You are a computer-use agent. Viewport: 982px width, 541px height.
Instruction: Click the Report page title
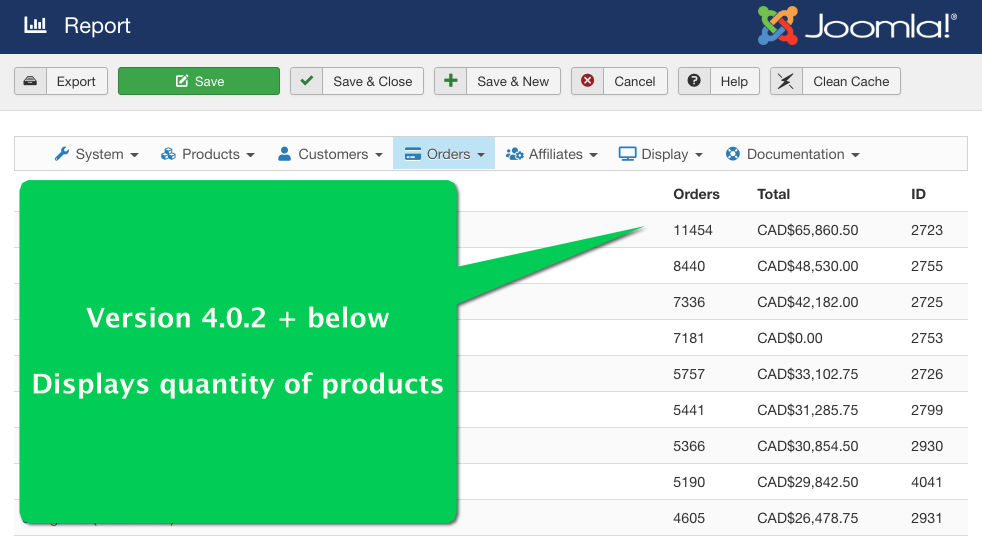97,26
